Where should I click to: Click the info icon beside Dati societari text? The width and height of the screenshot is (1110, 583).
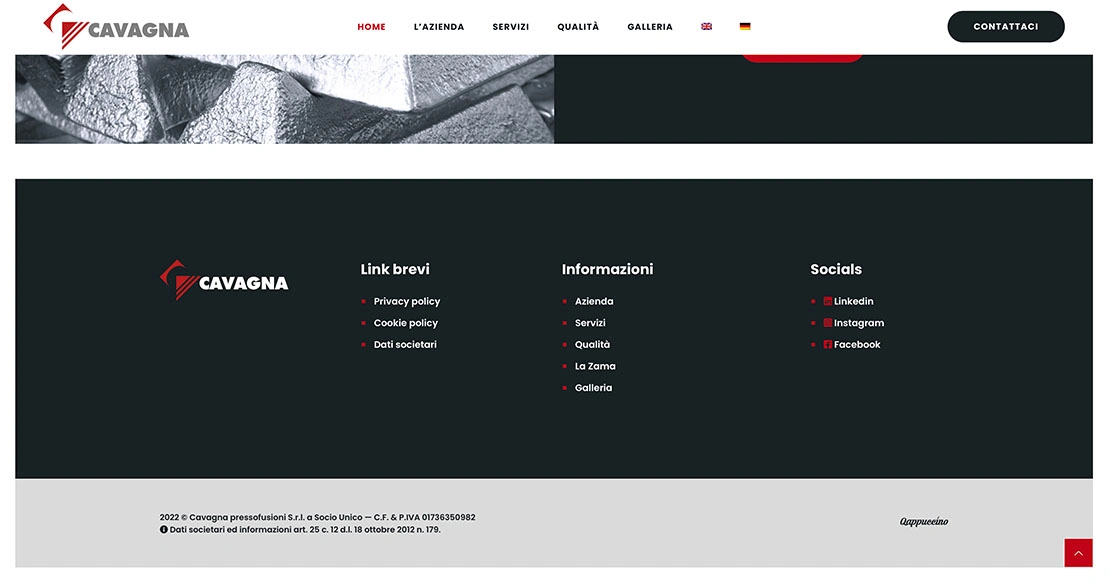[164, 529]
